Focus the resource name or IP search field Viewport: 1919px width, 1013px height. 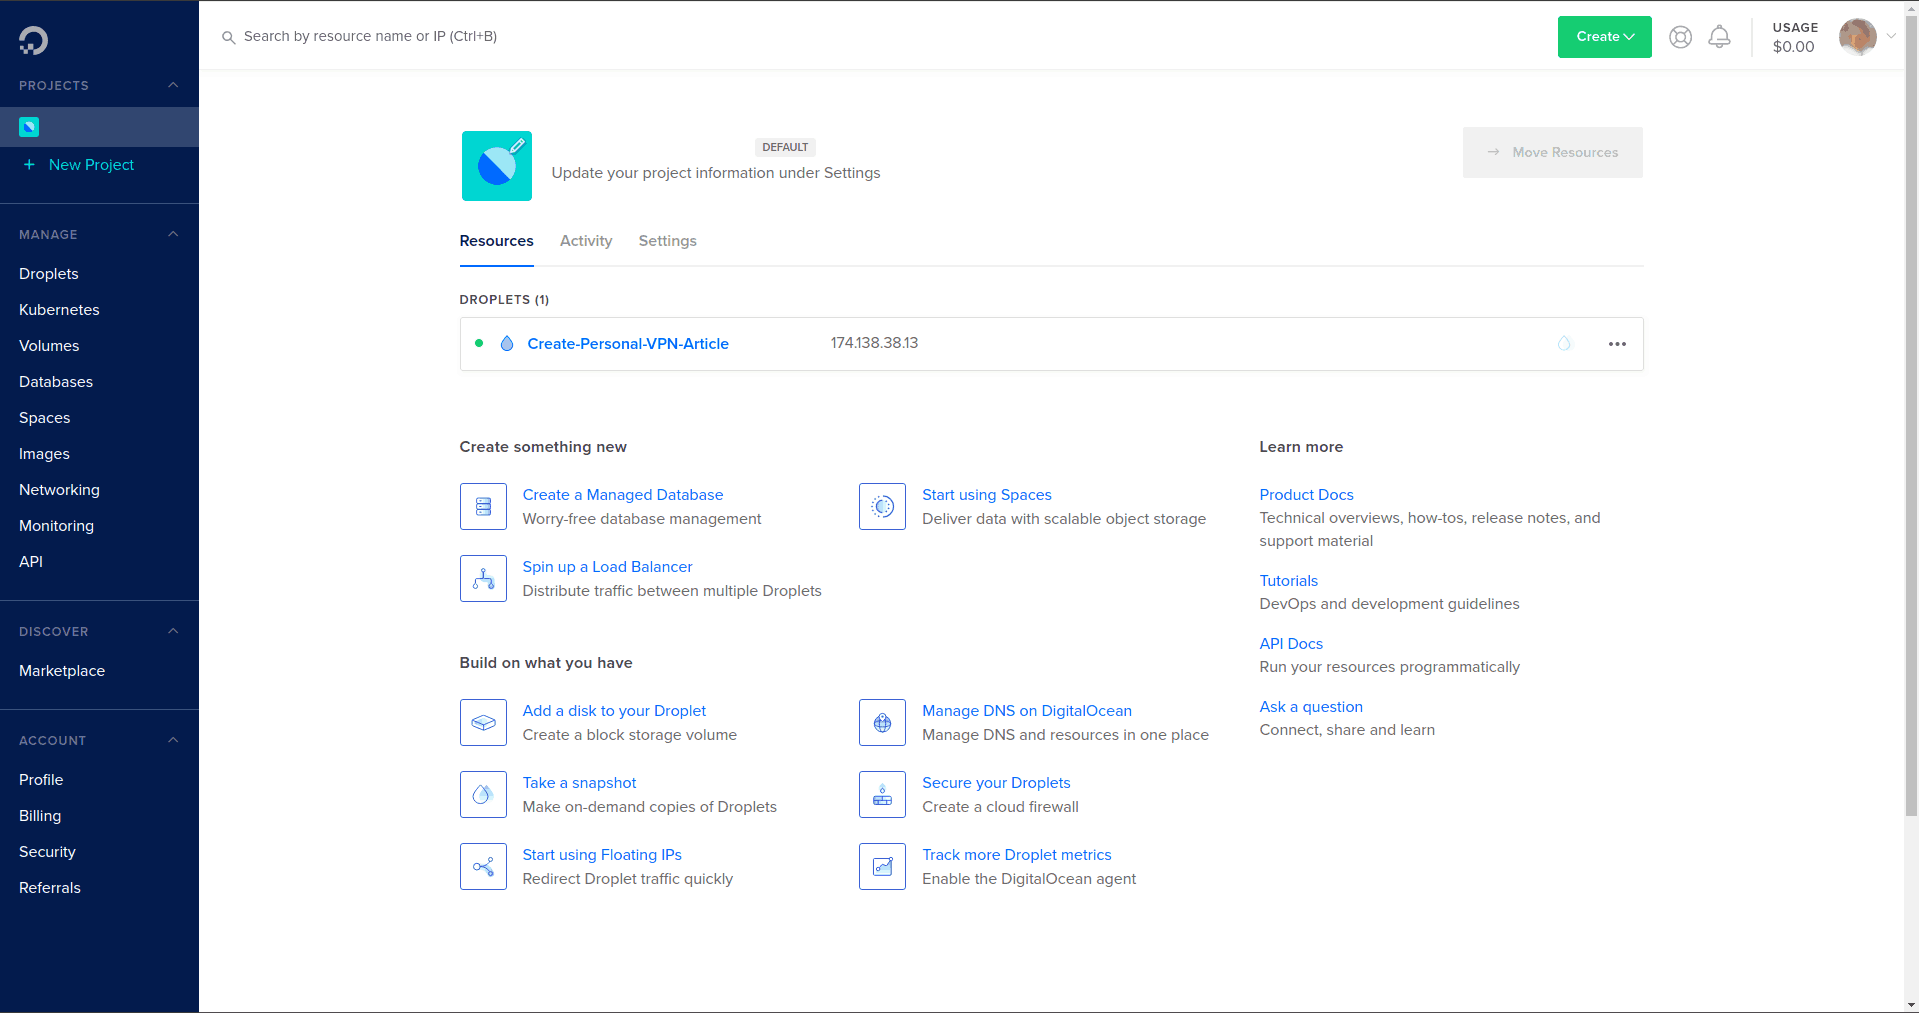click(370, 37)
